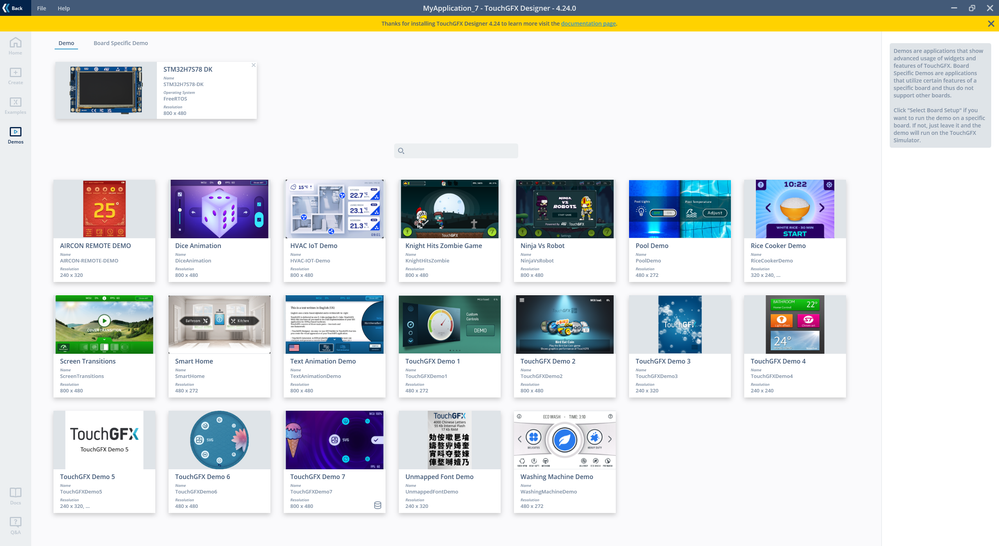Screen dimensions: 999x546
Task: Click the STM32H7S78 DK board image
Action: 106,90
